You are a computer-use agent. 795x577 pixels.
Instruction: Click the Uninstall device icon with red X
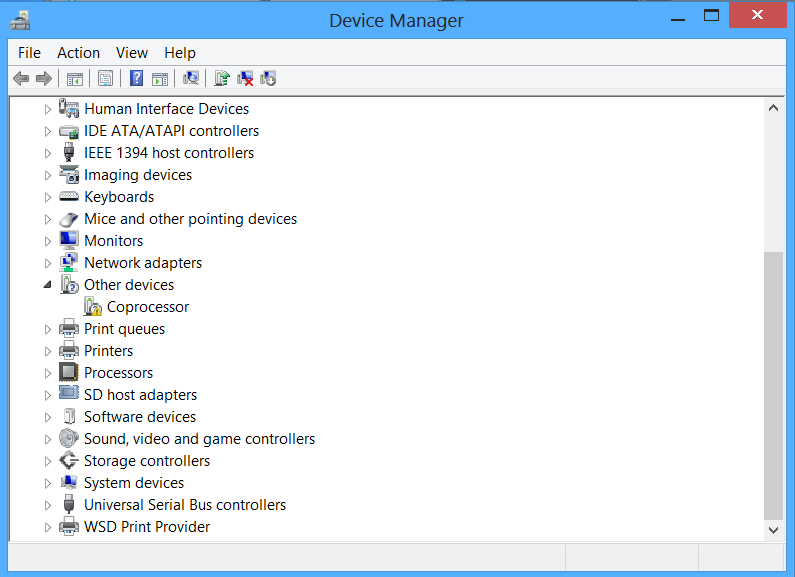245,78
